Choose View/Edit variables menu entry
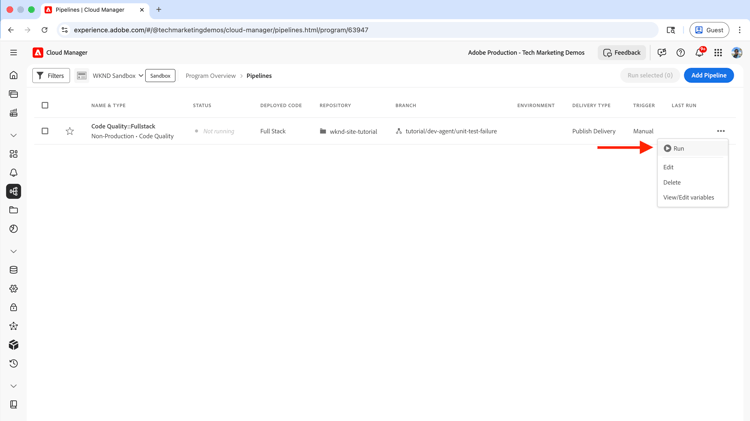Image resolution: width=750 pixels, height=421 pixels. pos(693,197)
